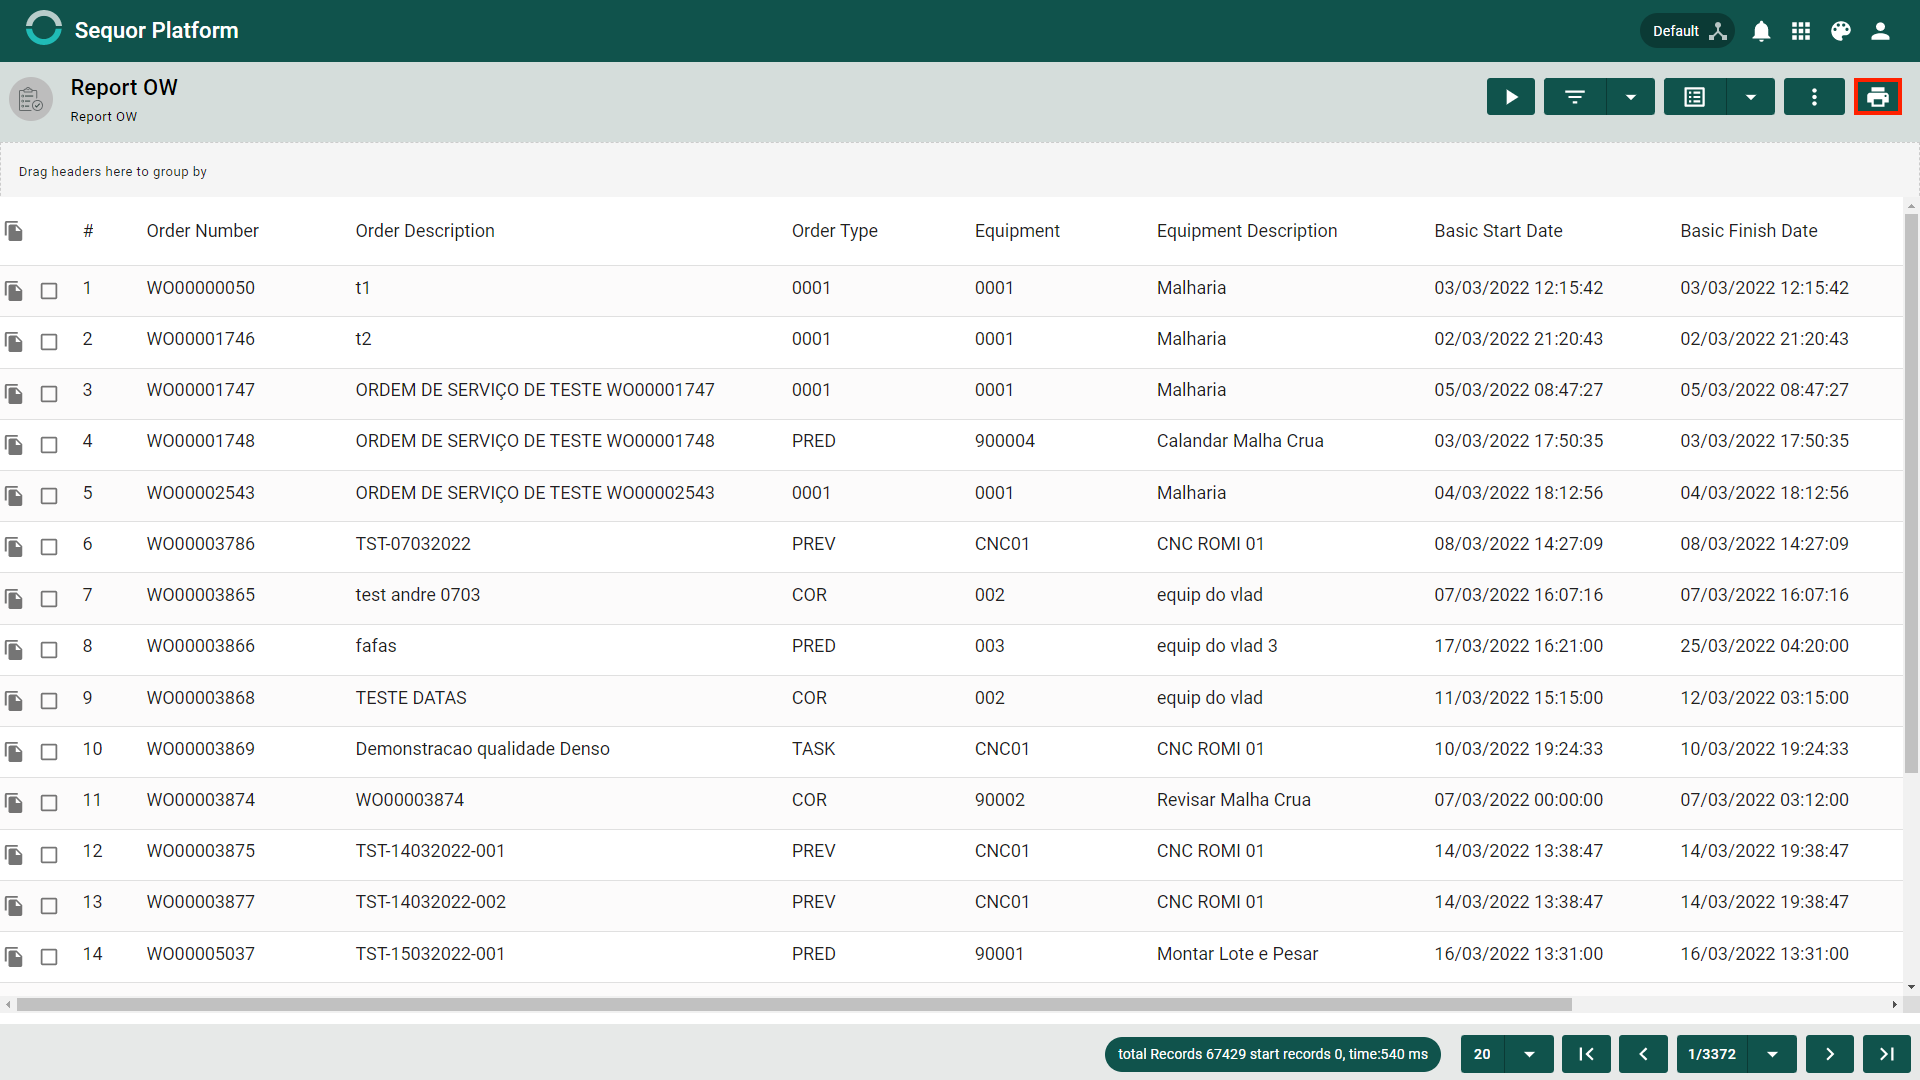This screenshot has width=1920, height=1080.
Task: Copy row 10 with WO00003869
Action: click(14, 752)
